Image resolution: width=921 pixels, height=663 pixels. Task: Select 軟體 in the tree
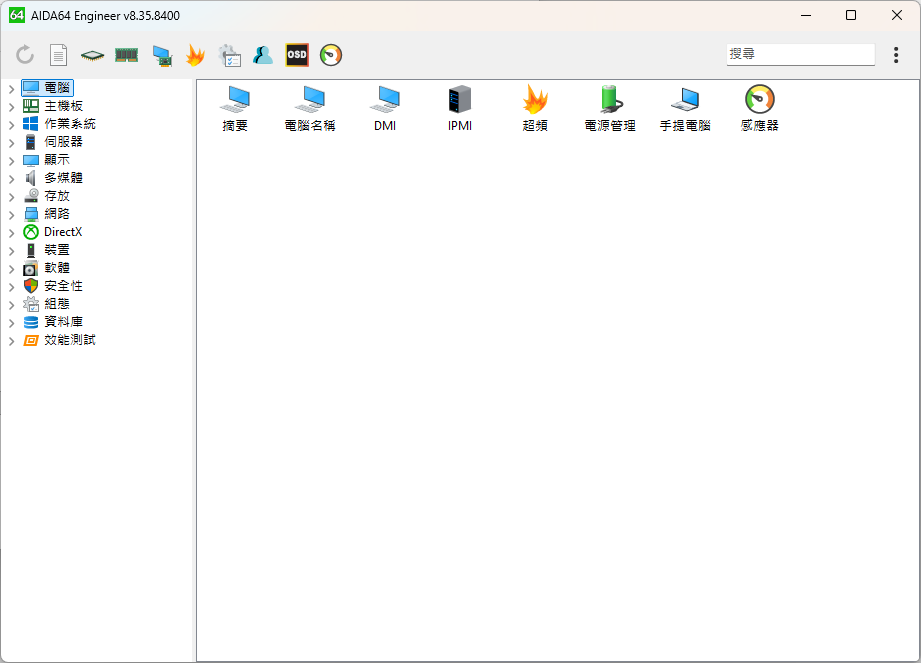46,268
